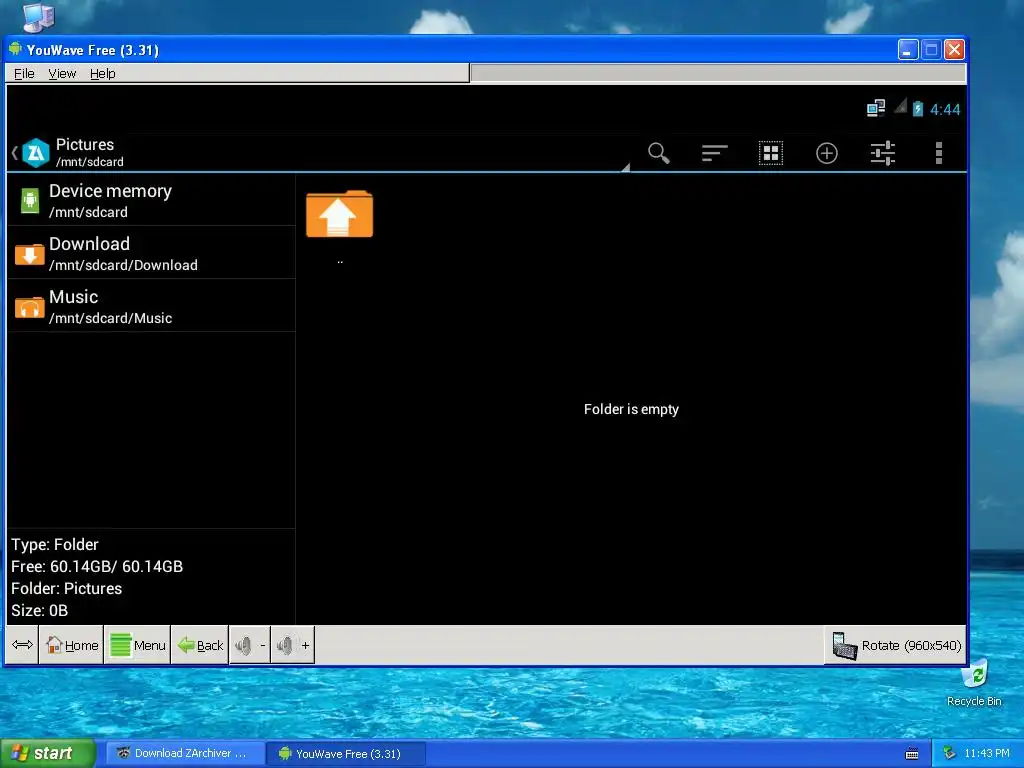Click the orange Download folder icon

pyautogui.click(x=29, y=253)
